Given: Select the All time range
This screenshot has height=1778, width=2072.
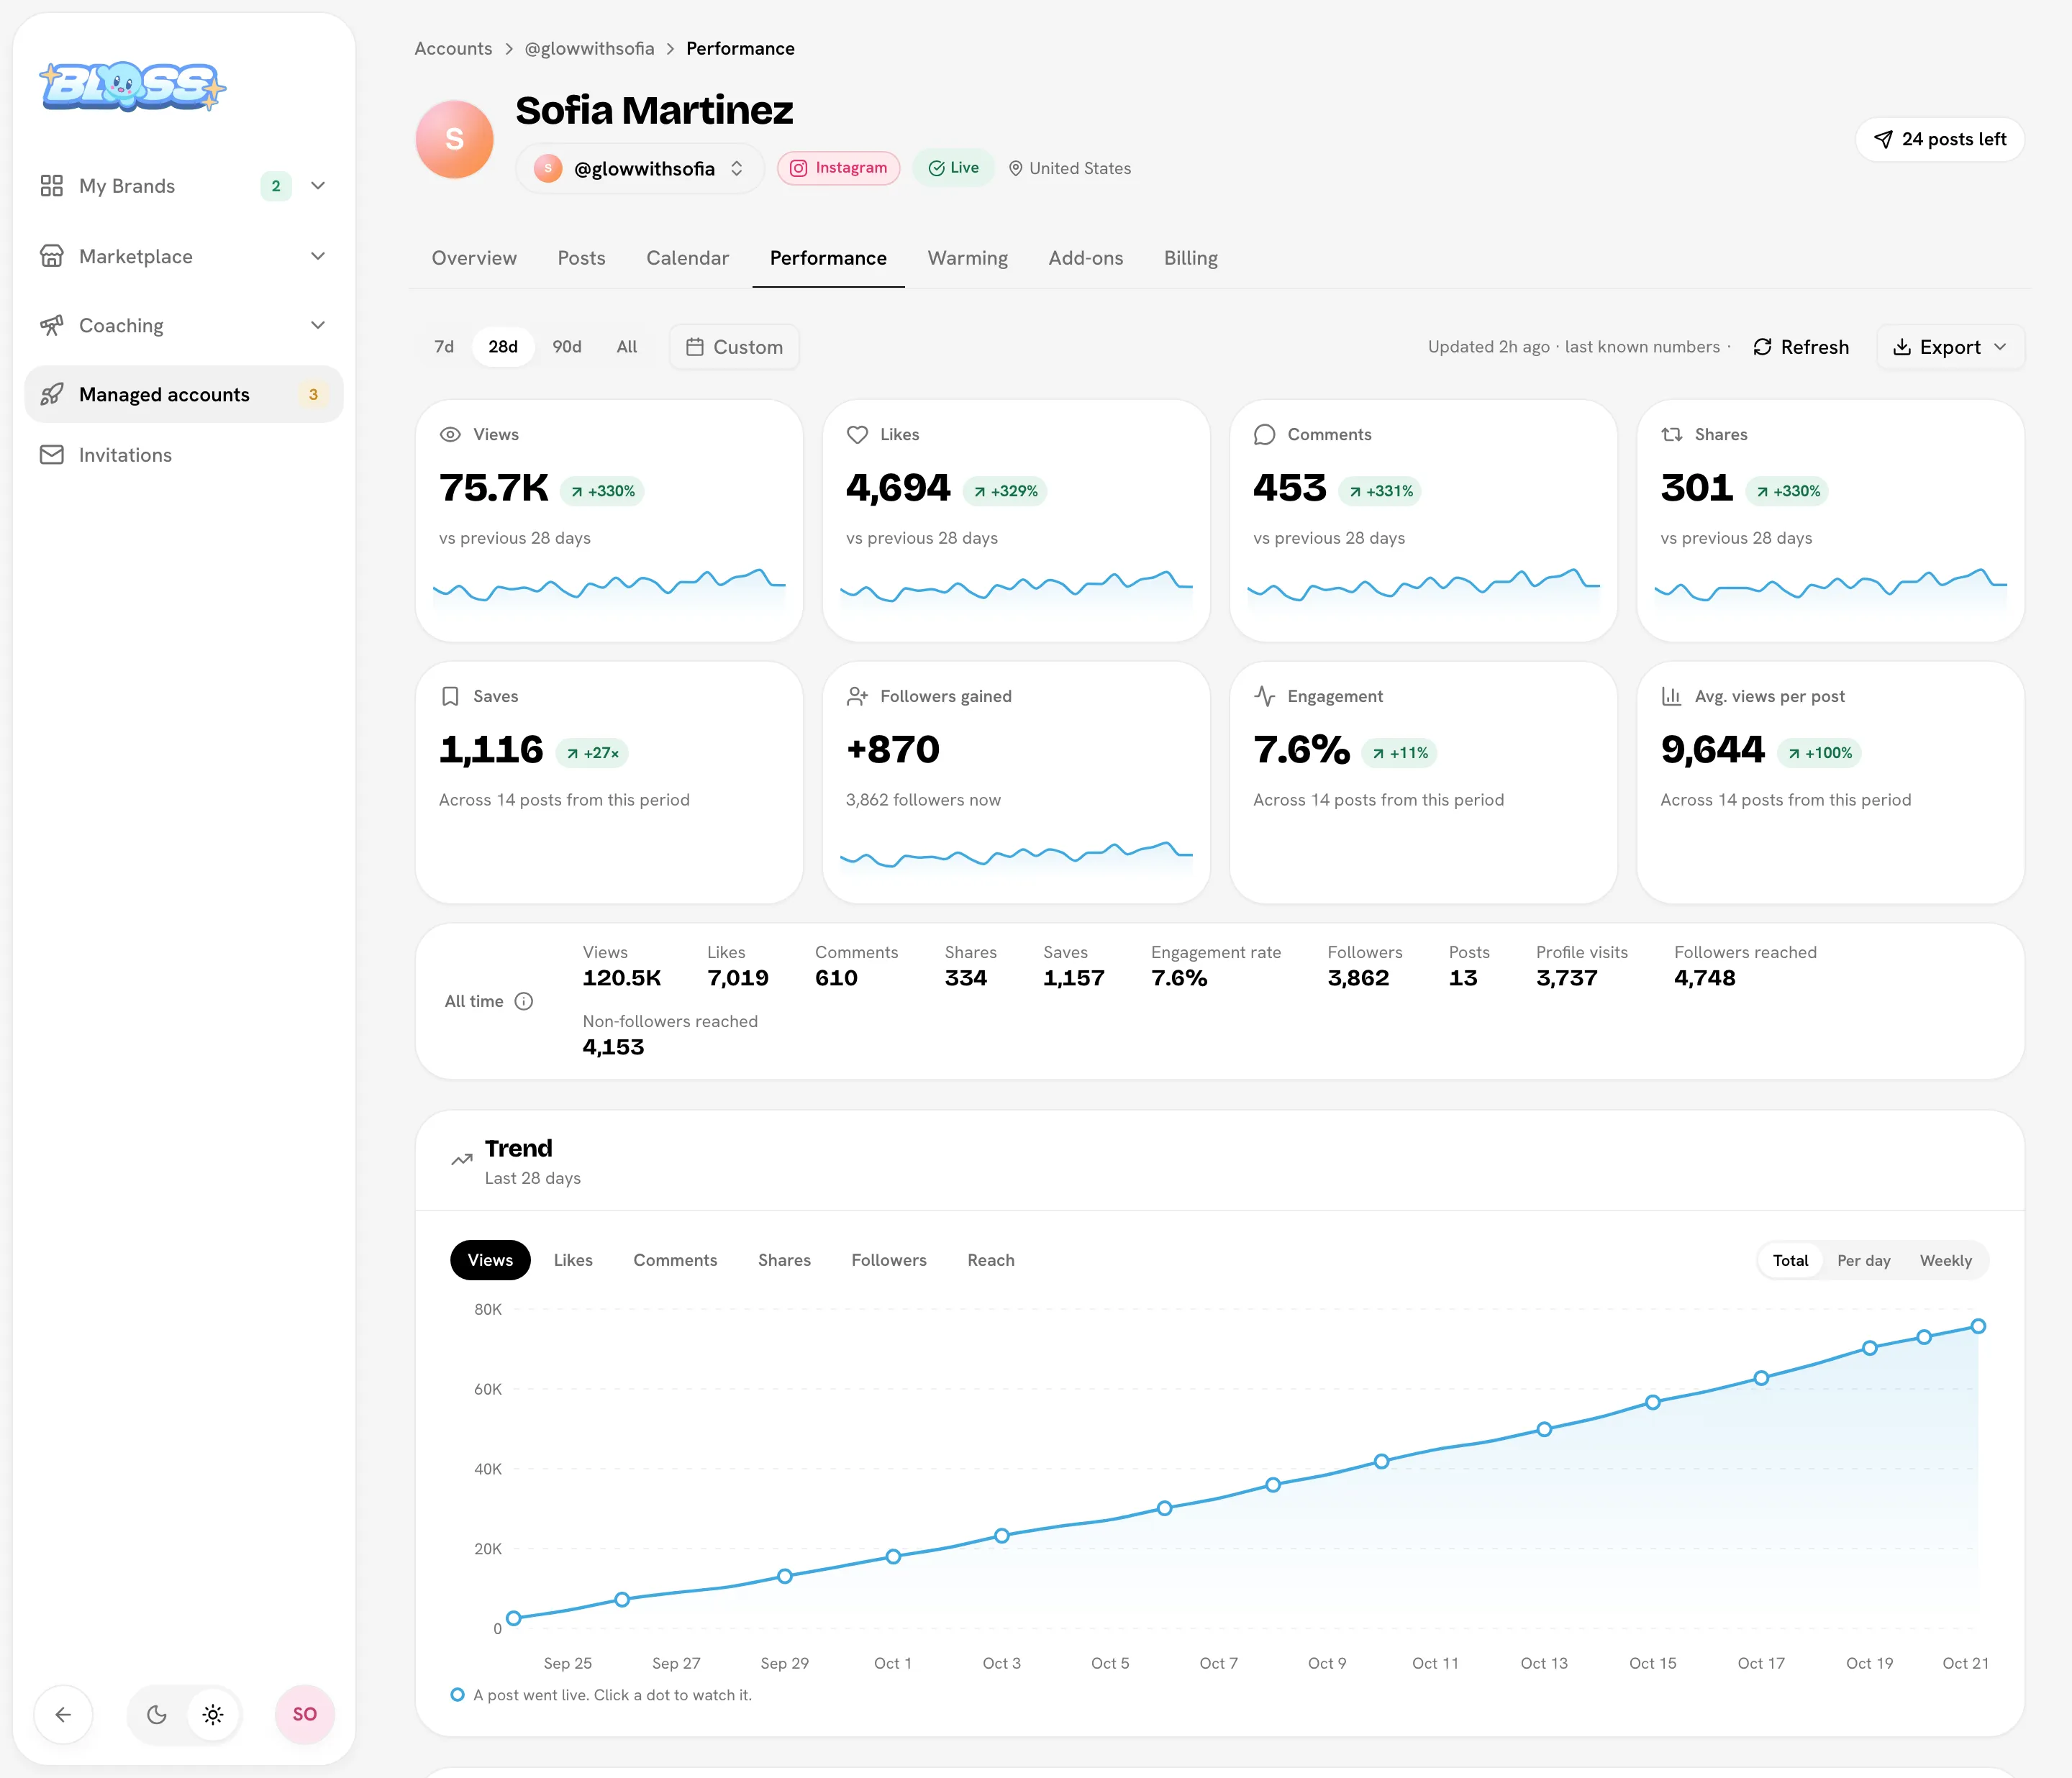Looking at the screenshot, I should pos(627,347).
